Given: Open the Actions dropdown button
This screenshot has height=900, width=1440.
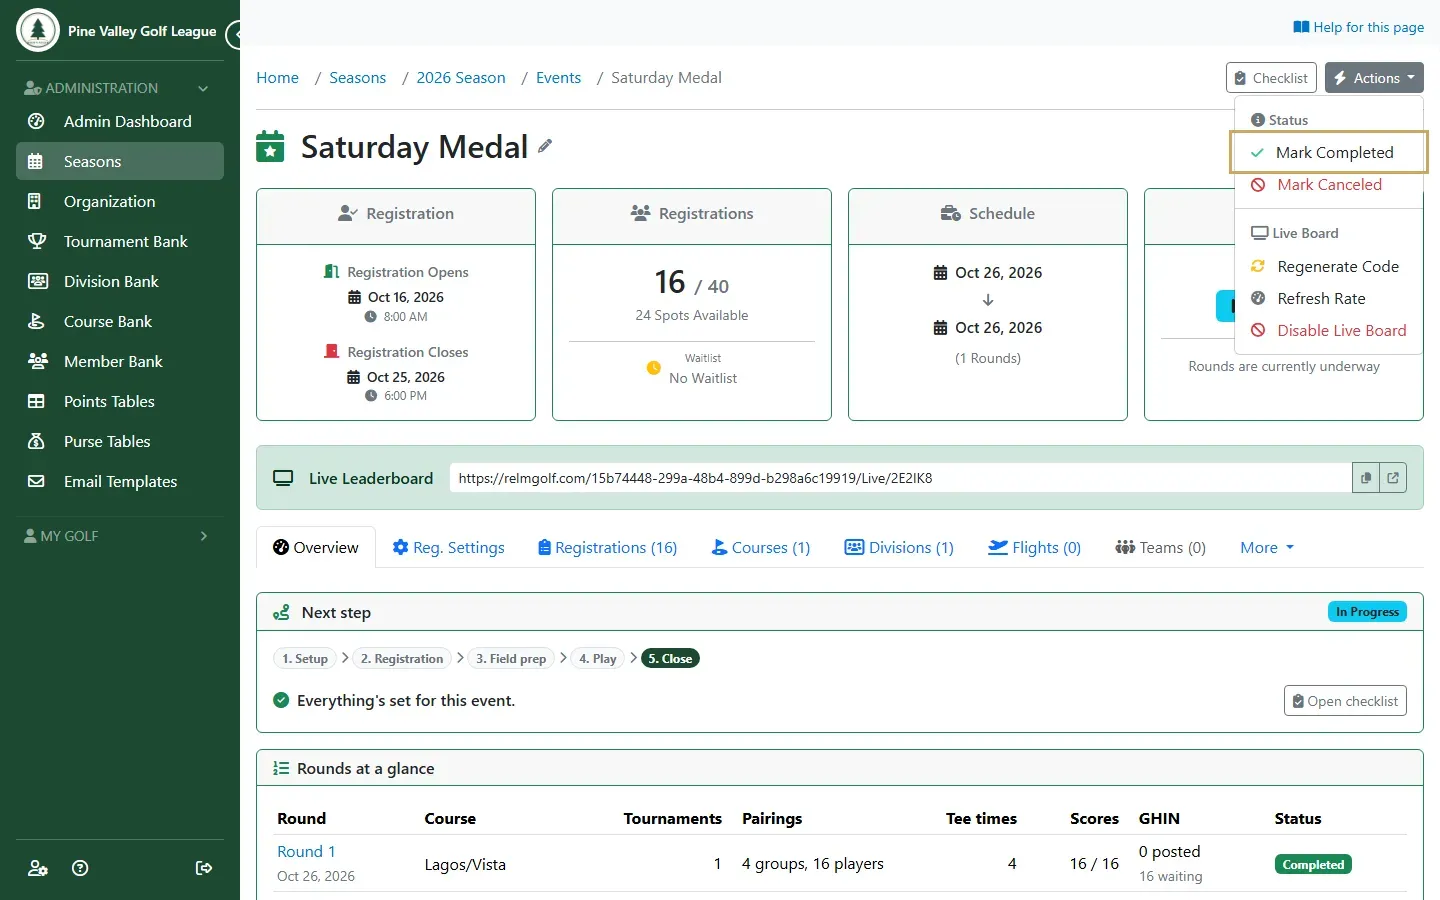Looking at the screenshot, I should point(1374,78).
